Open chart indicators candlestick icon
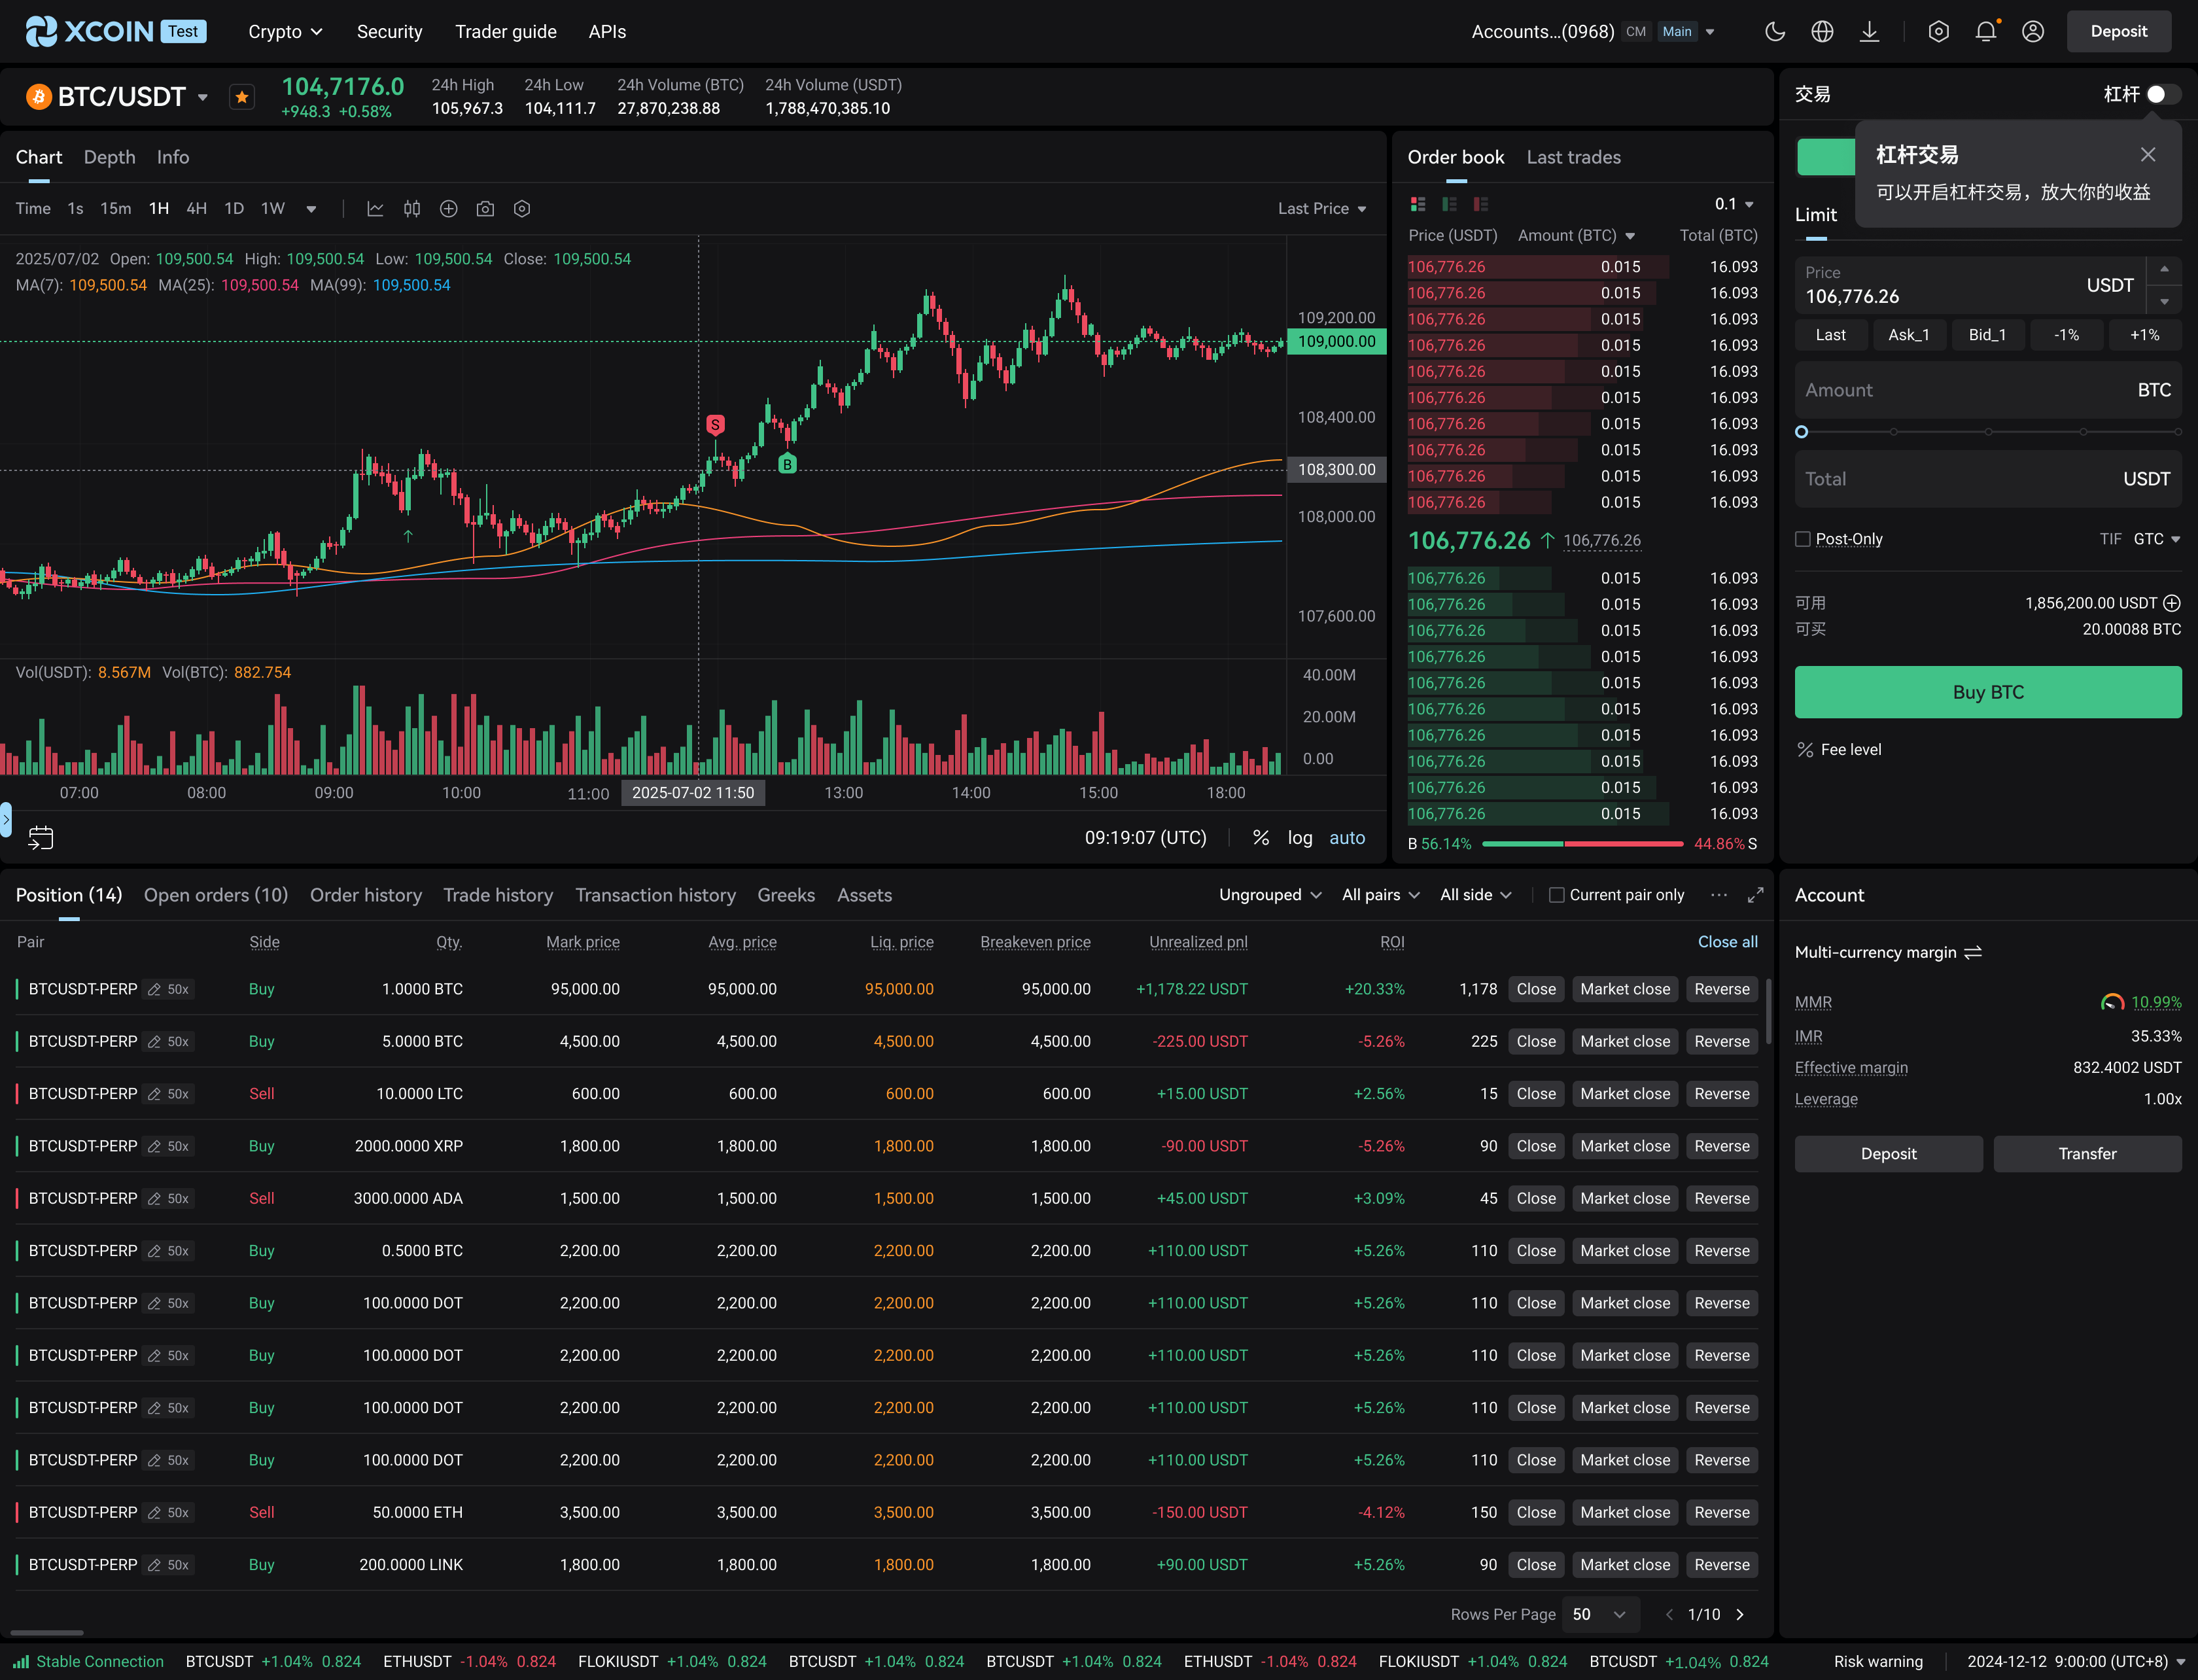Screen dimensions: 2198x1680 [412, 209]
